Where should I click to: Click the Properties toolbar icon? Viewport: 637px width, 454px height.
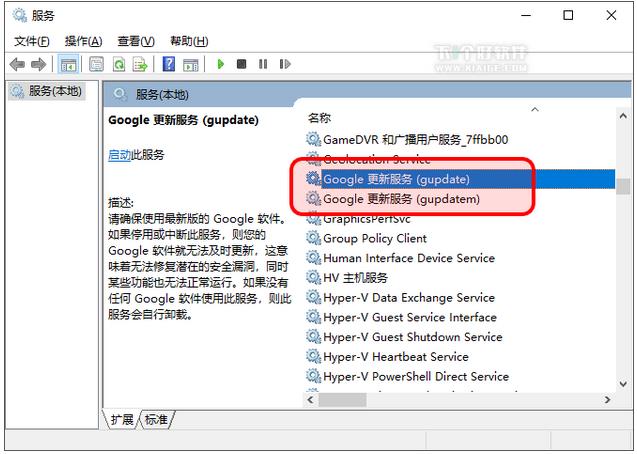tap(96, 64)
